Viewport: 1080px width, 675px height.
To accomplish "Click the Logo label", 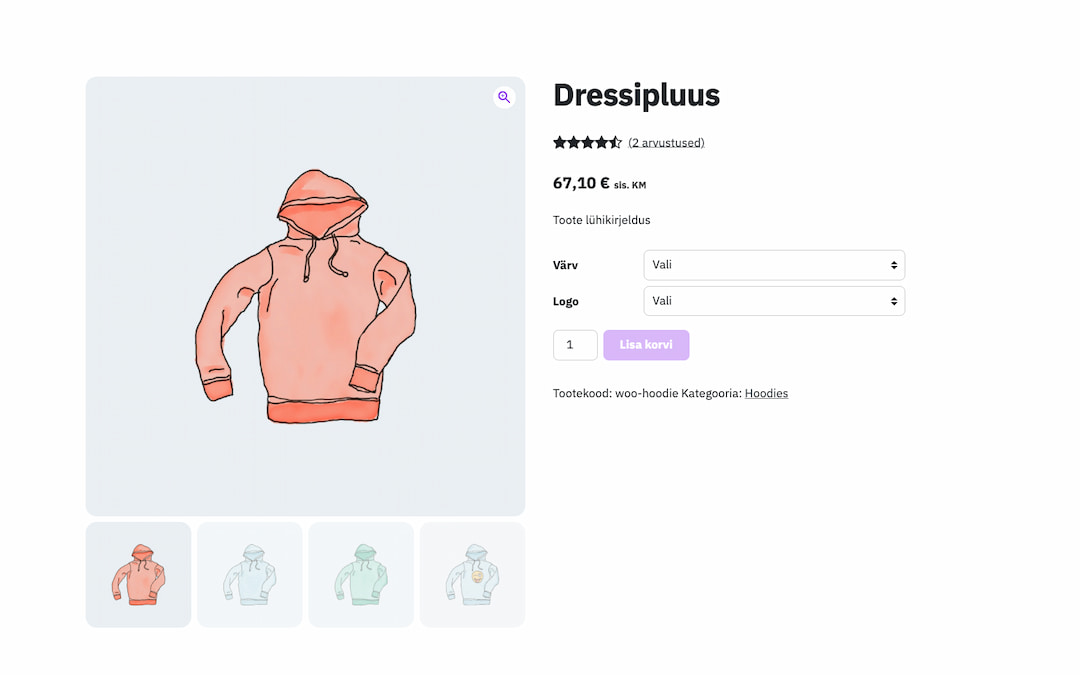I will (x=565, y=302).
